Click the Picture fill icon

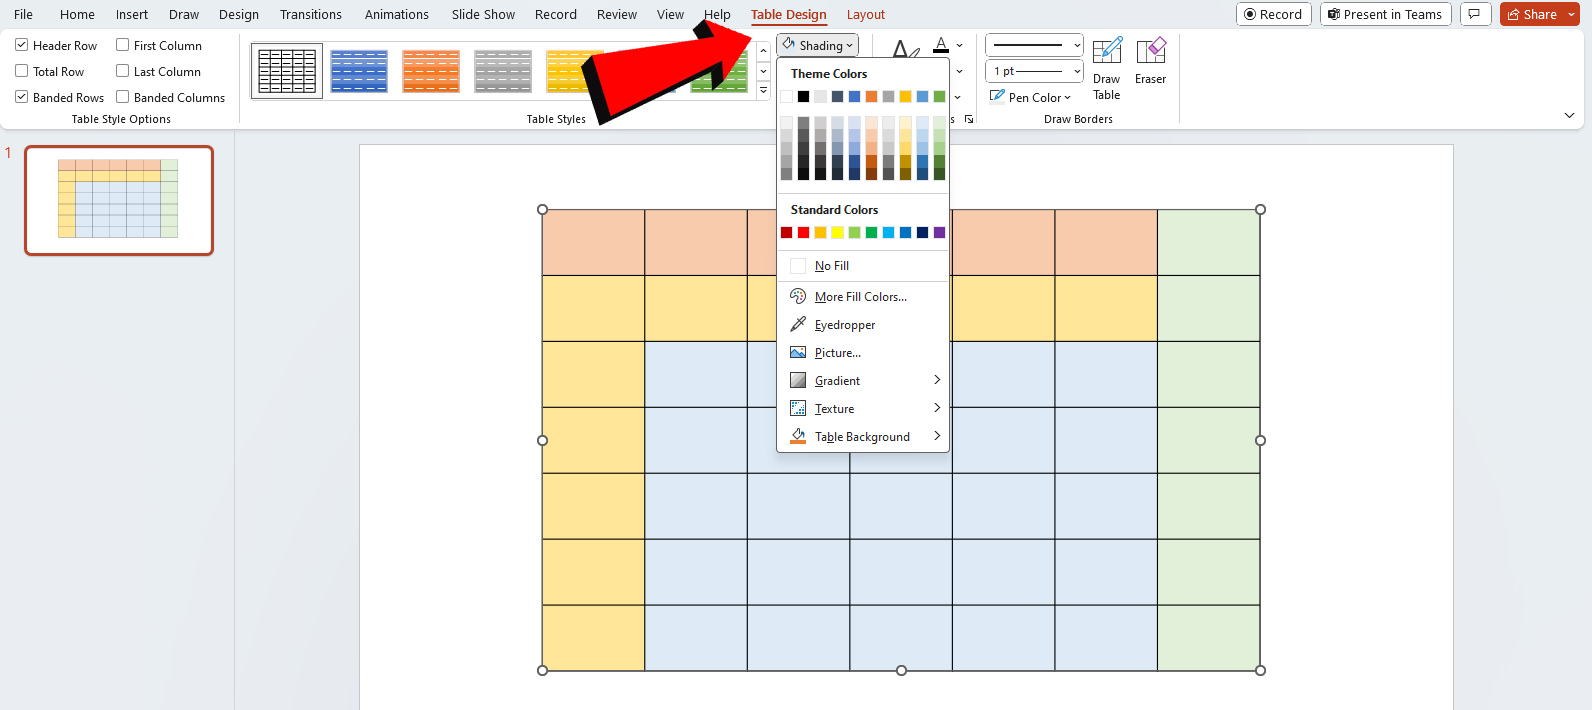click(x=798, y=352)
